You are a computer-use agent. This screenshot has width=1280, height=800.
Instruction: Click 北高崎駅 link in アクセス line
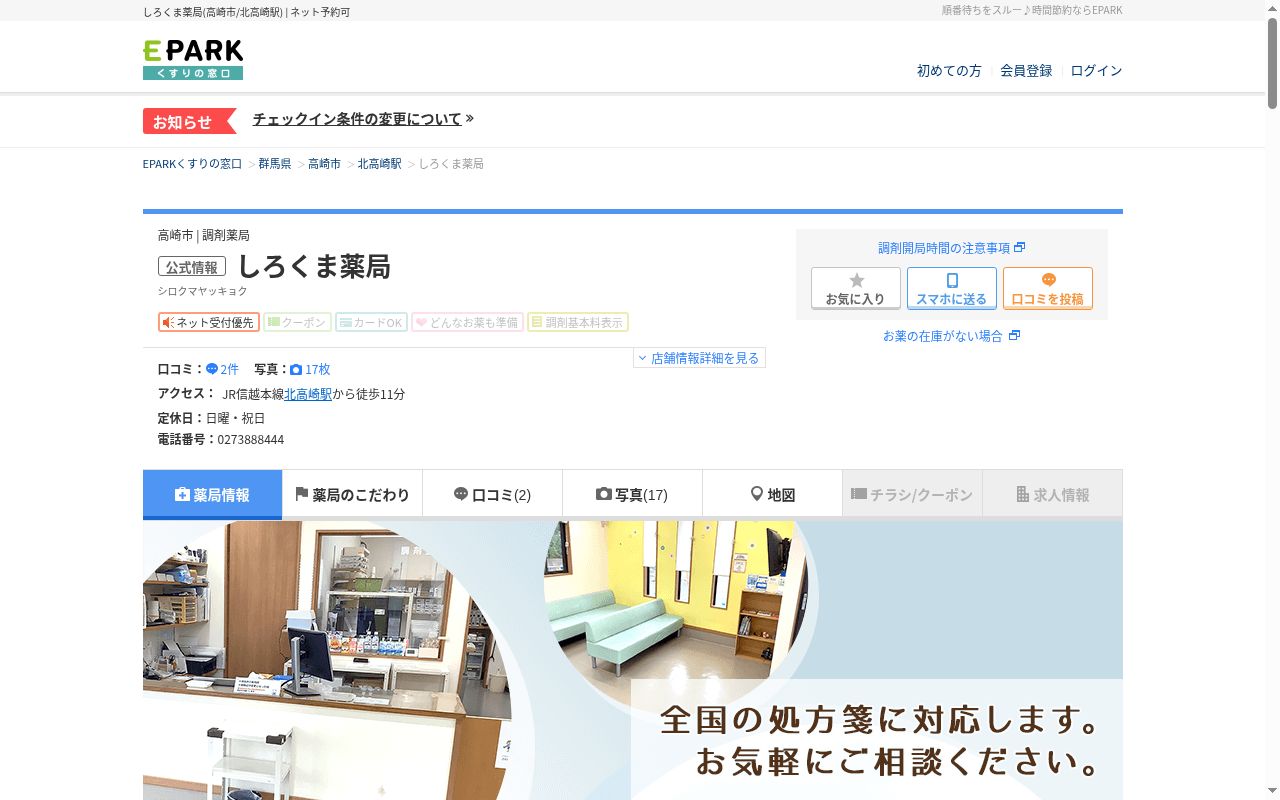coord(308,394)
